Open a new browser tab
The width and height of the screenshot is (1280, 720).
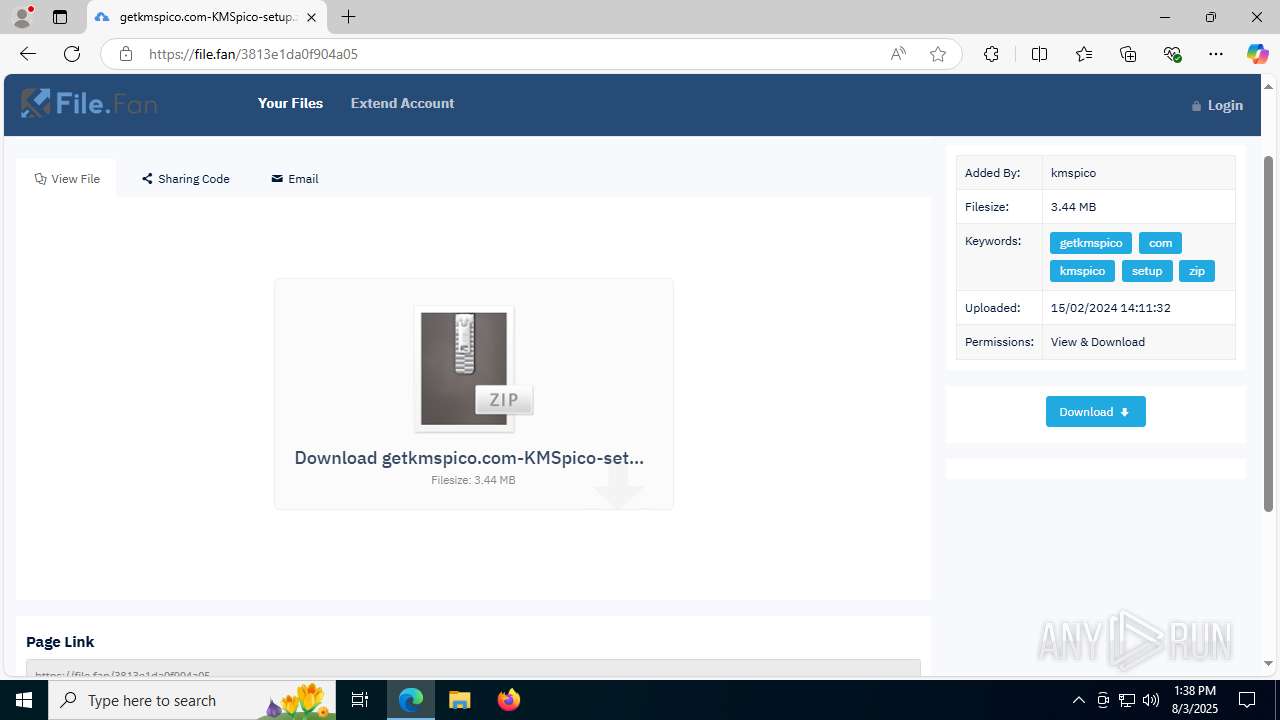pyautogui.click(x=348, y=17)
